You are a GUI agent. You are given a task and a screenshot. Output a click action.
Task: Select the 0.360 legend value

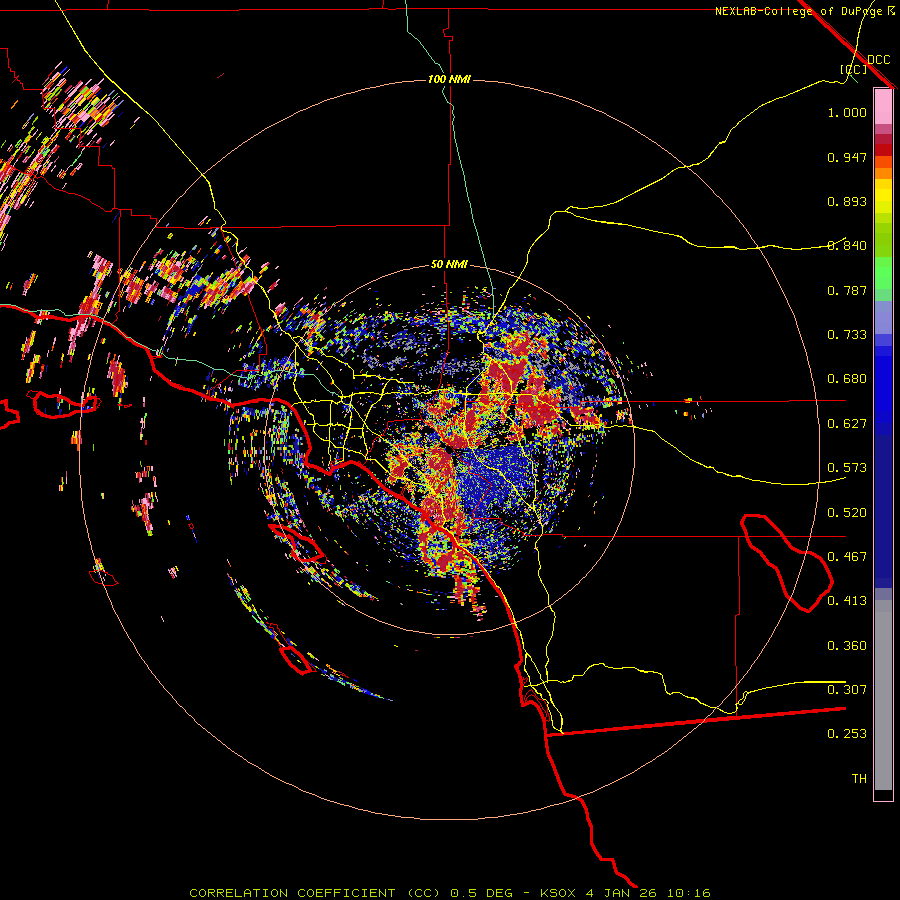point(847,646)
